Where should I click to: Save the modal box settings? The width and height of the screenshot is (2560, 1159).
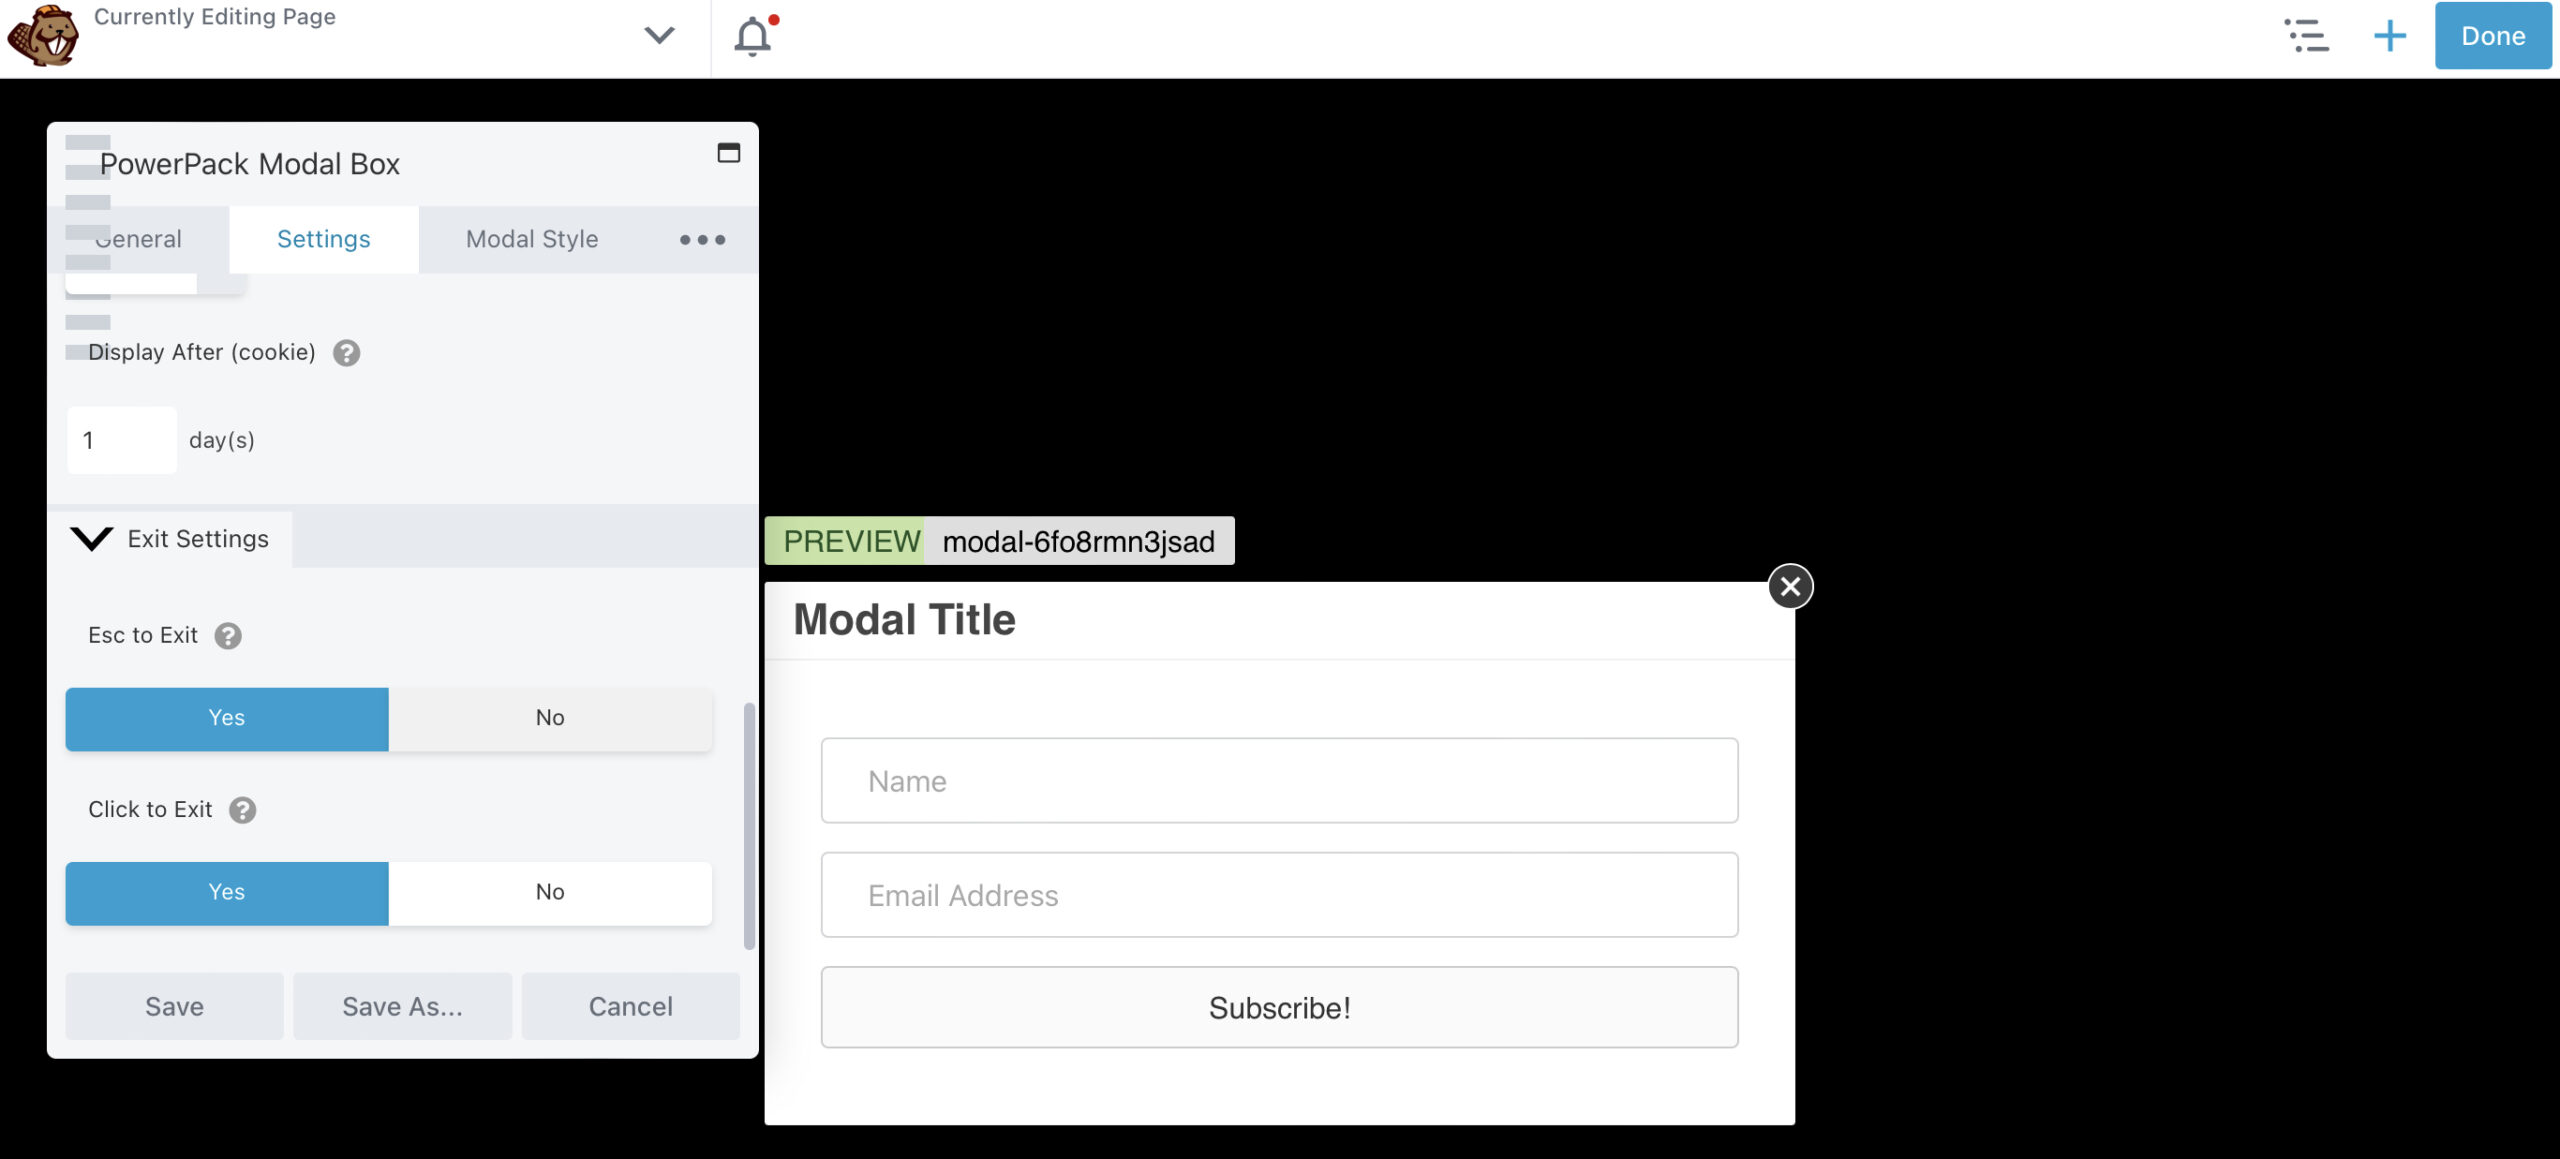(x=175, y=1007)
